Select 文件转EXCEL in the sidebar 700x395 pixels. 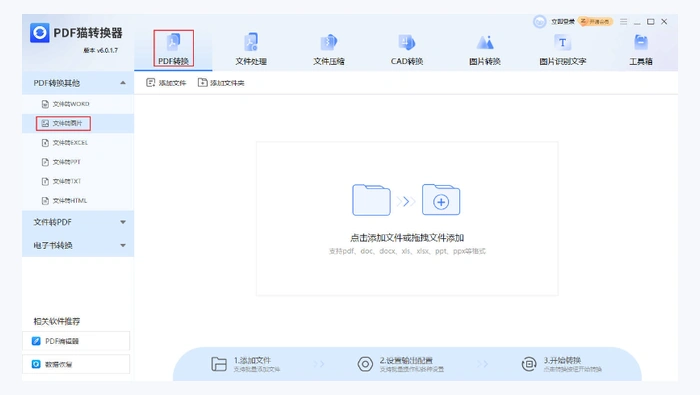tap(78, 143)
